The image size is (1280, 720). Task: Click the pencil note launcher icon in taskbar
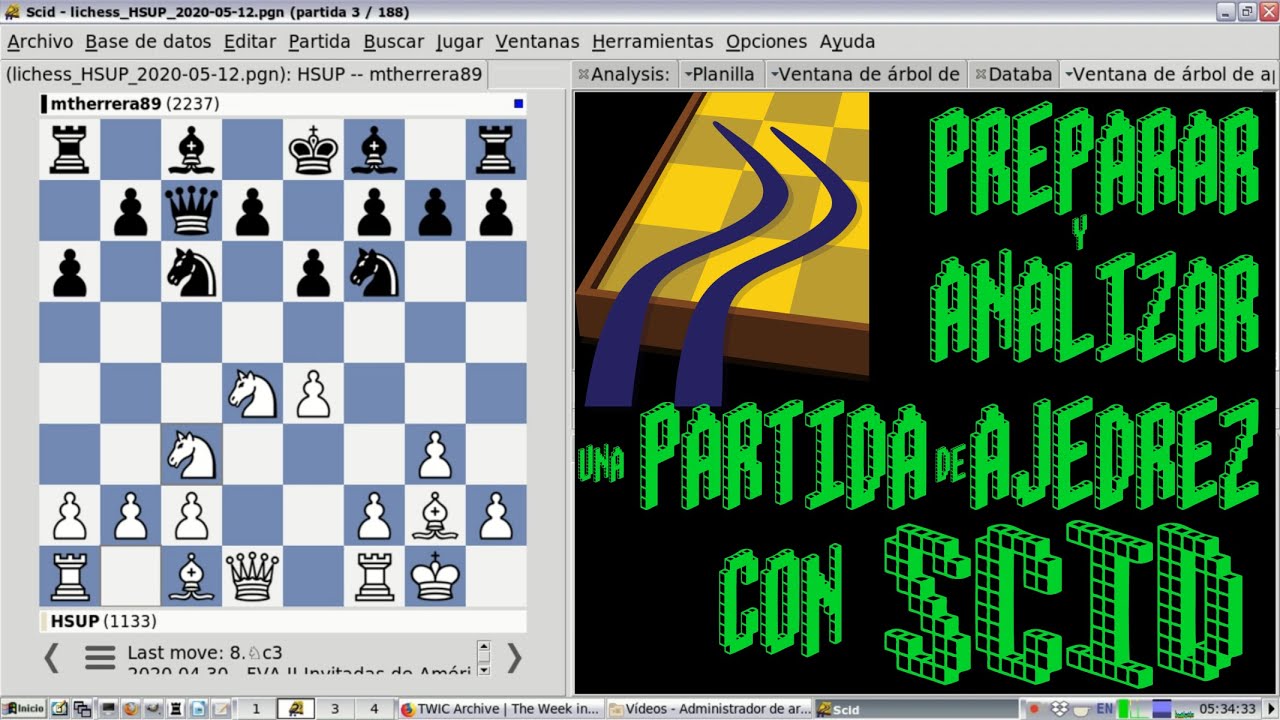click(220, 709)
